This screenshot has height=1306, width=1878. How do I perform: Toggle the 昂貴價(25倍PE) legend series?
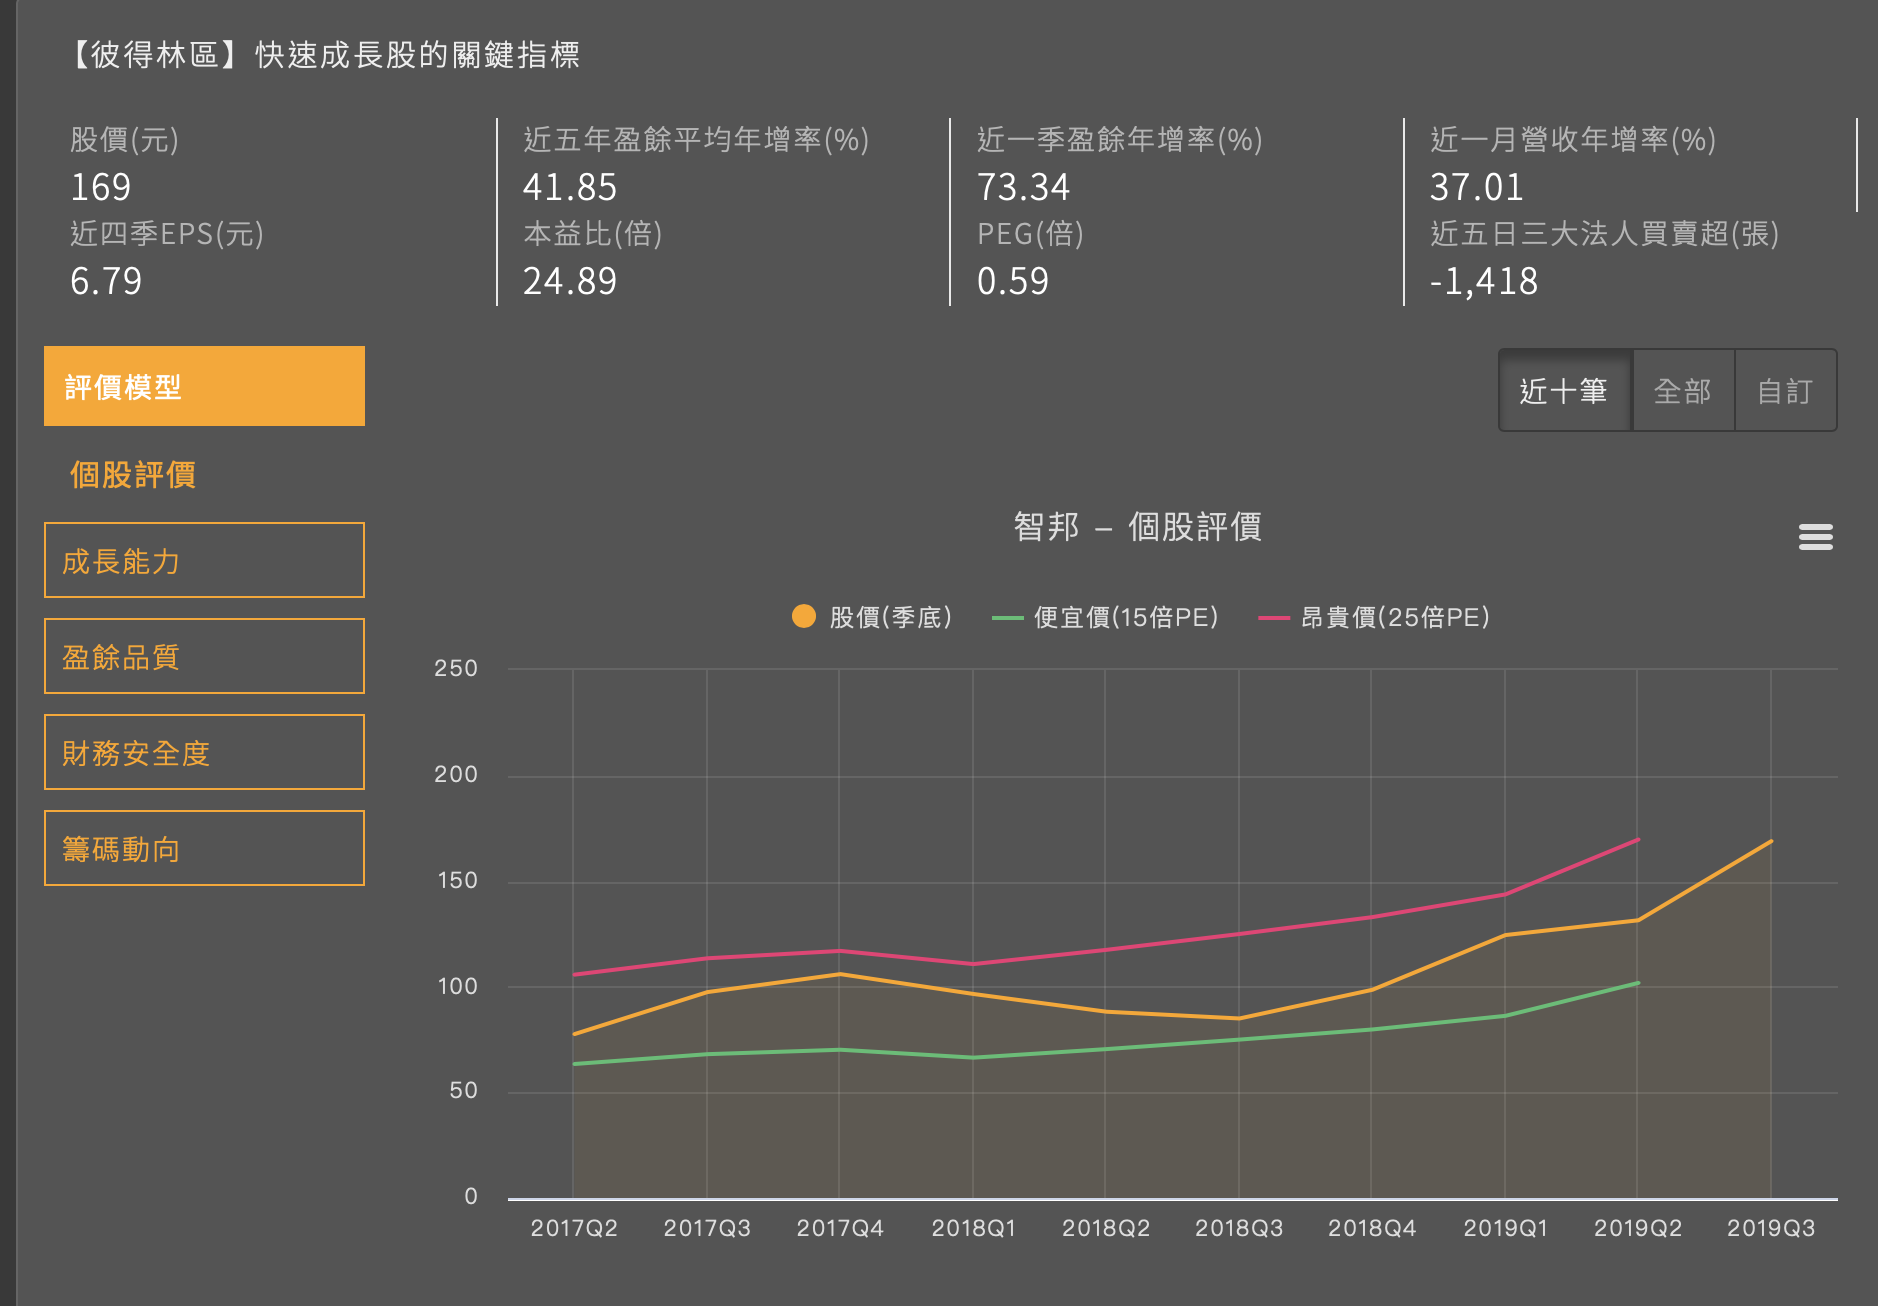[1374, 617]
